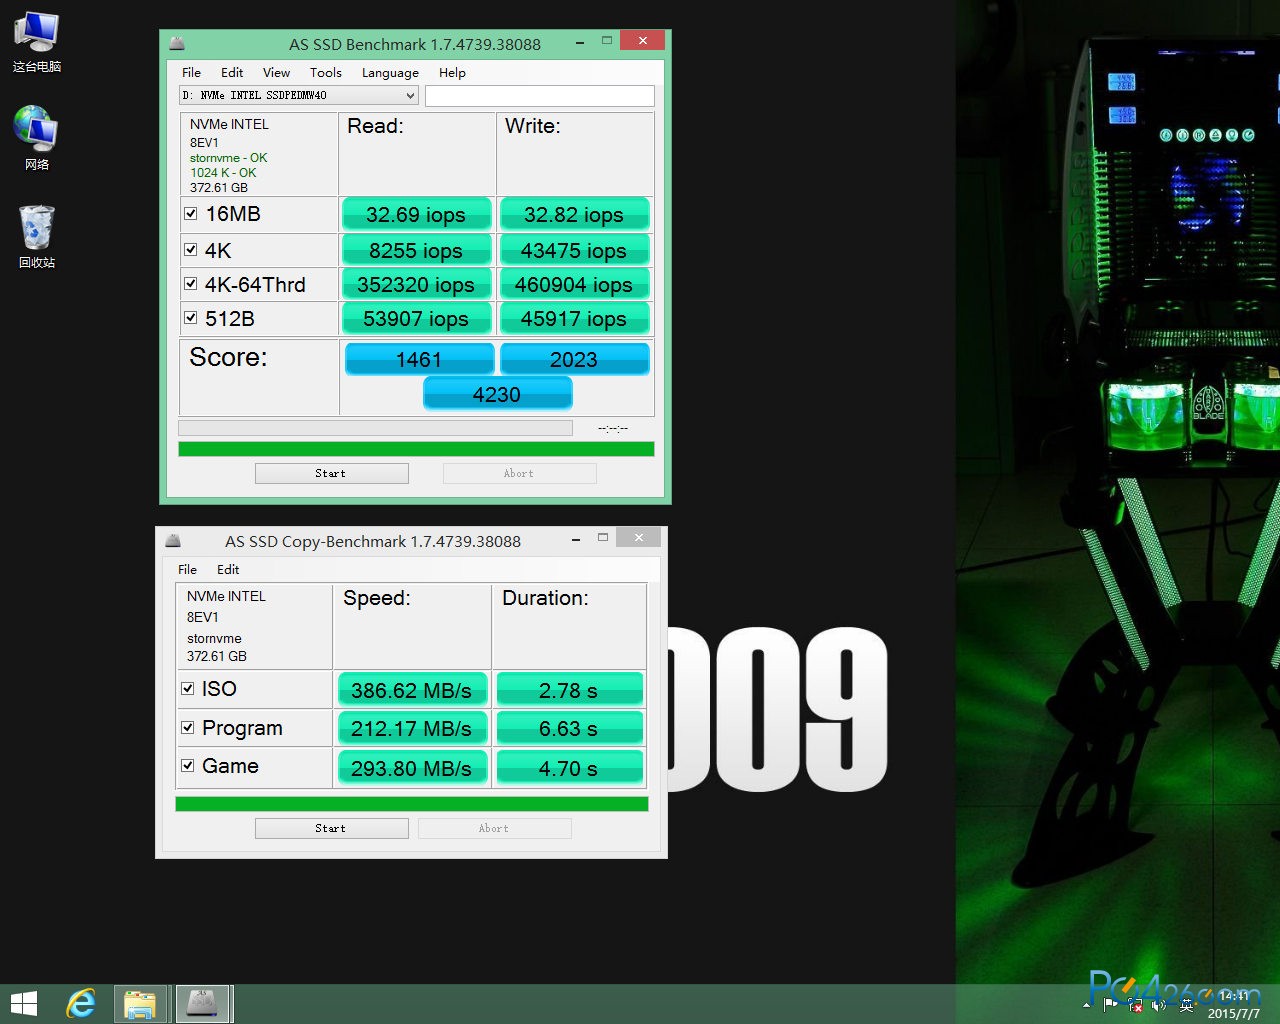Maximize the AS SSD Benchmark window
1280x1024 pixels.
(606, 41)
